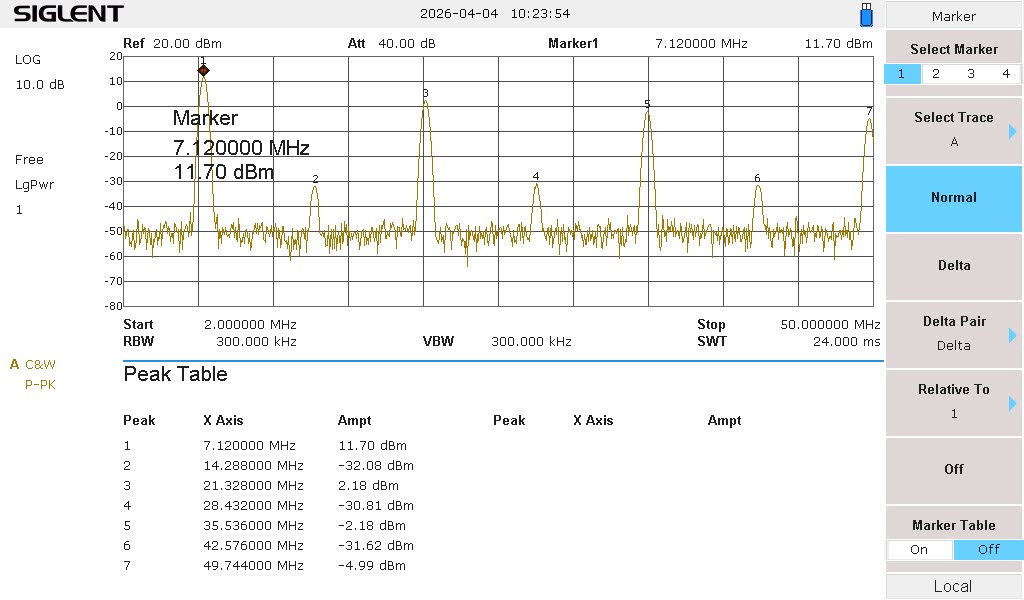The width and height of the screenshot is (1024, 600).
Task: Click the Peak Table heading
Action: [x=176, y=374]
